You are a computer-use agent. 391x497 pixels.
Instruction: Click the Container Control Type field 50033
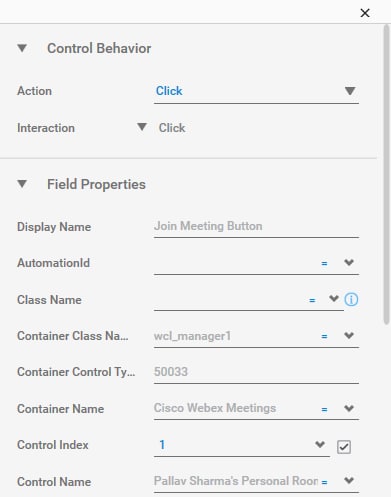pyautogui.click(x=256, y=372)
